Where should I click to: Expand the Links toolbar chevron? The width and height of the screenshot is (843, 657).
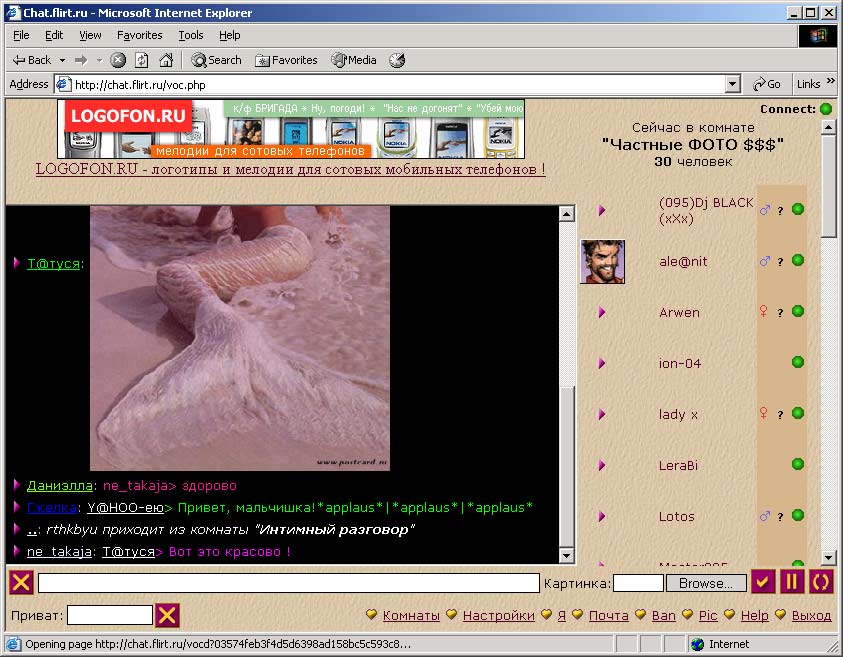click(x=831, y=81)
